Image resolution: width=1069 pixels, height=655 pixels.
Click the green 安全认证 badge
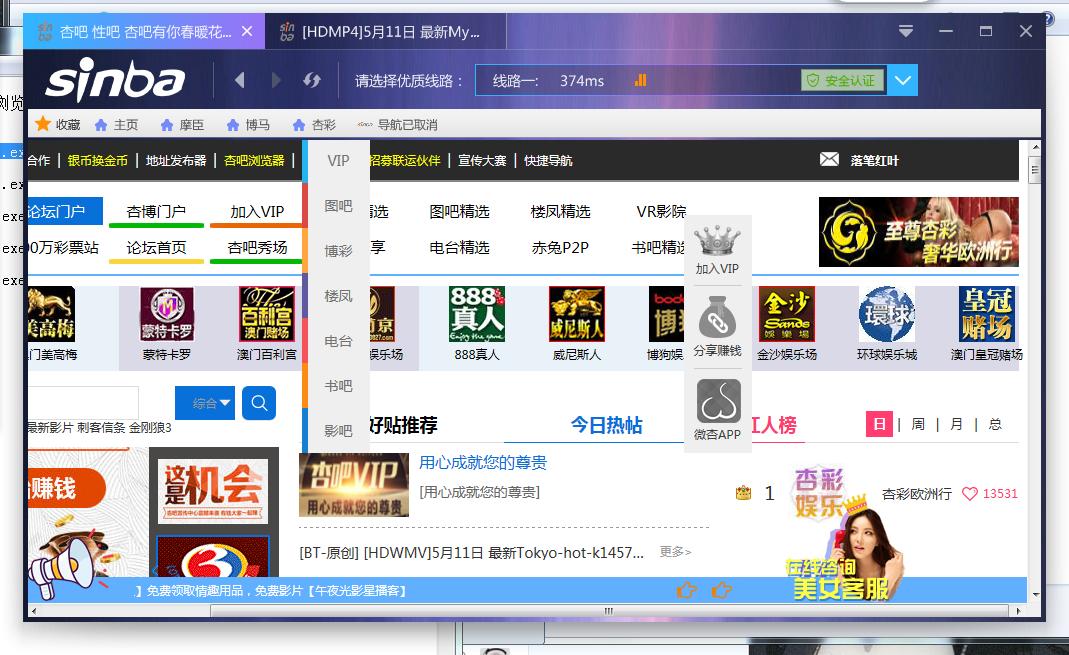click(x=843, y=80)
